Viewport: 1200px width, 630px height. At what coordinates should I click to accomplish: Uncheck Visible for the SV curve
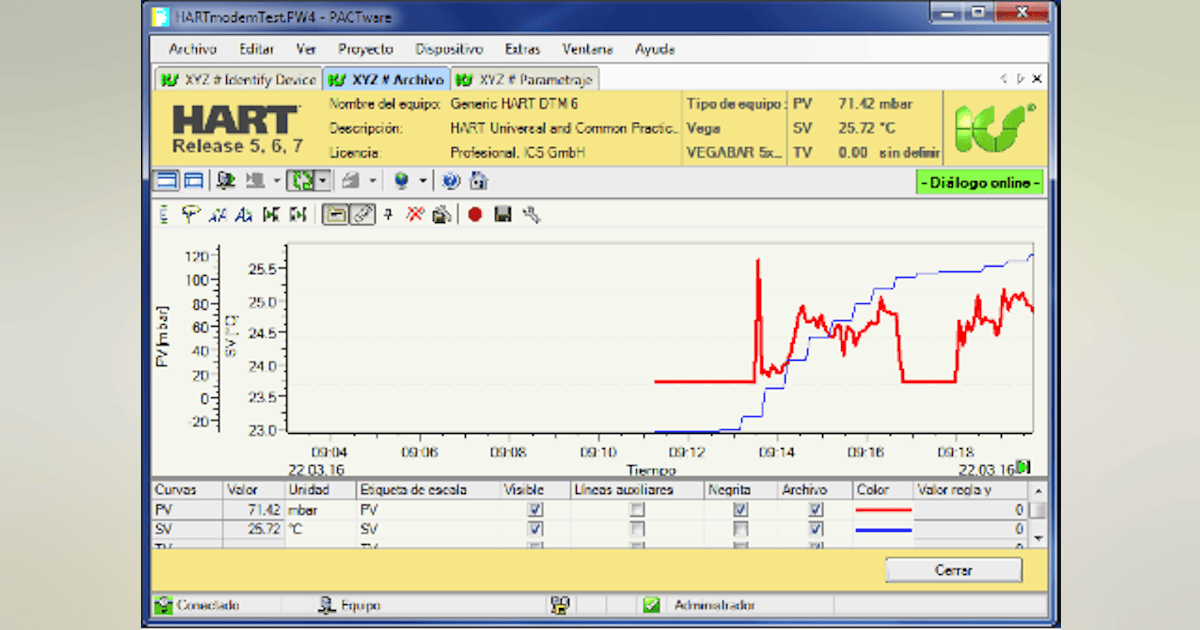[536, 529]
